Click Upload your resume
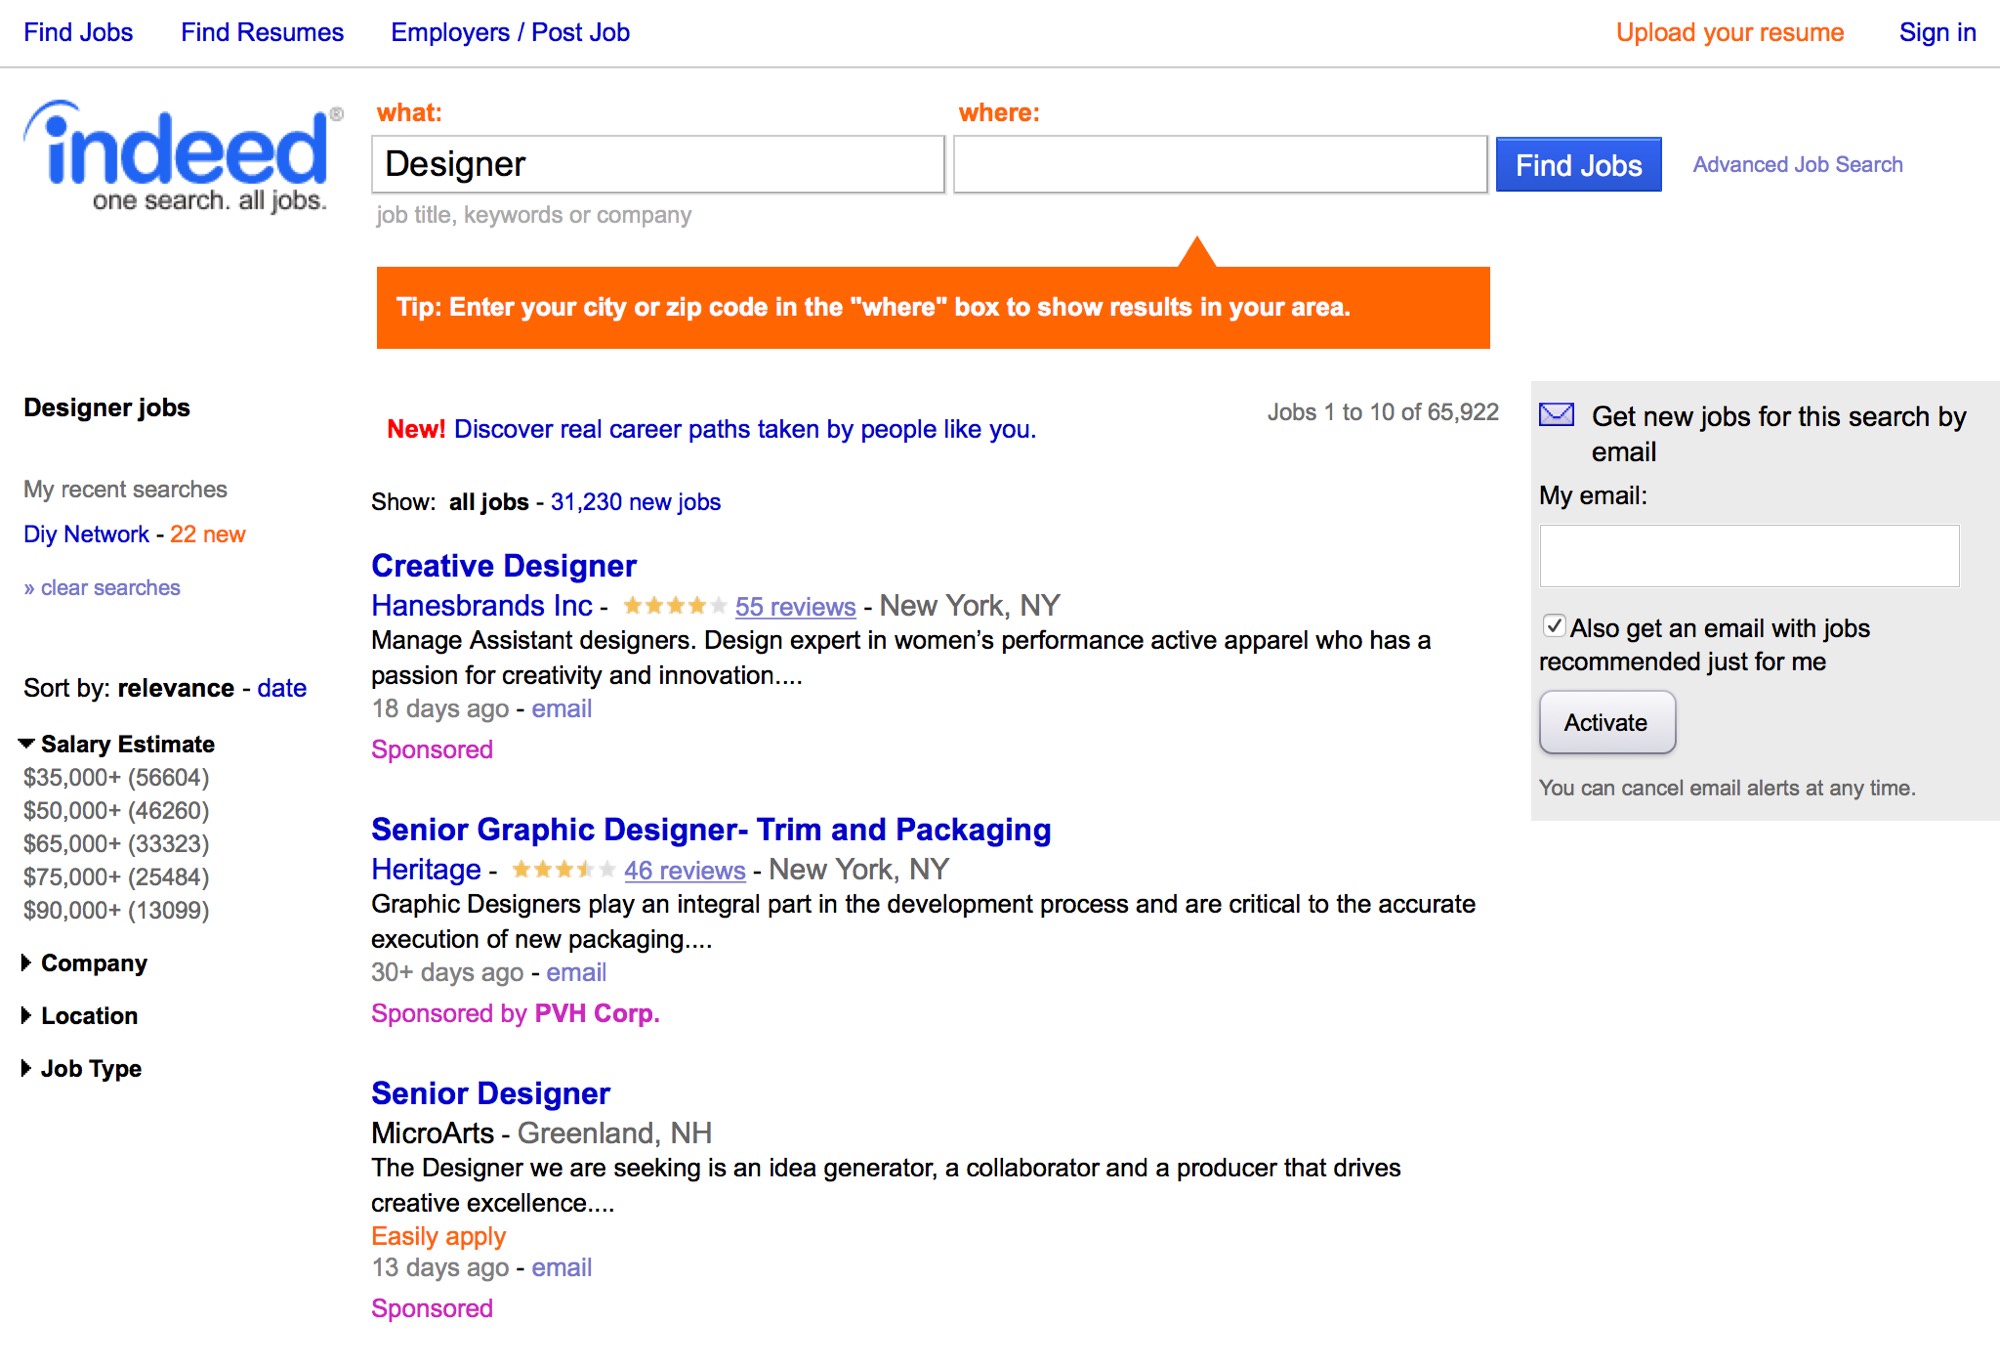Screen dimensions: 2000x1368 pos(1730,32)
